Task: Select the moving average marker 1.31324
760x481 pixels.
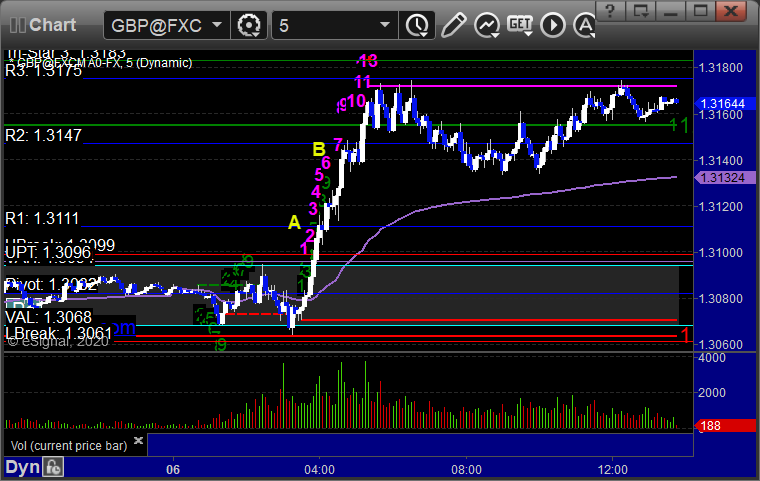Action: coord(725,178)
